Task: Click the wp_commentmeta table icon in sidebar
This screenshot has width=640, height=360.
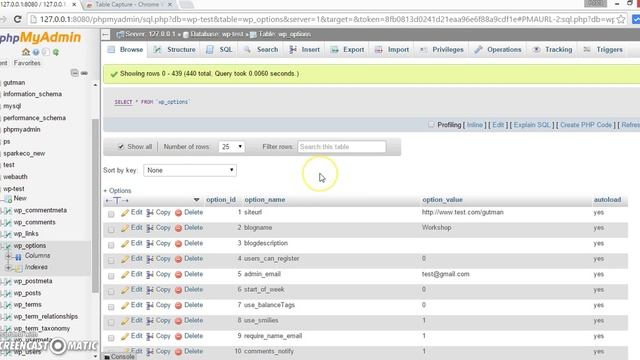Action: (7, 211)
